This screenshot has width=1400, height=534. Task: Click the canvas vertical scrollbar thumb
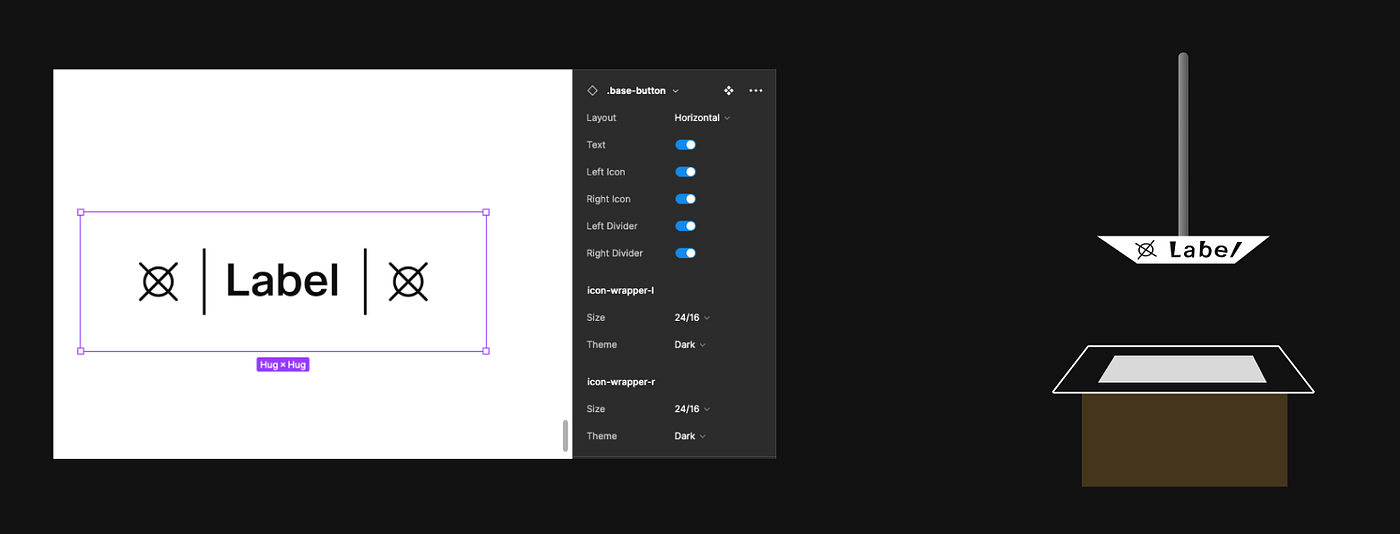pos(565,435)
